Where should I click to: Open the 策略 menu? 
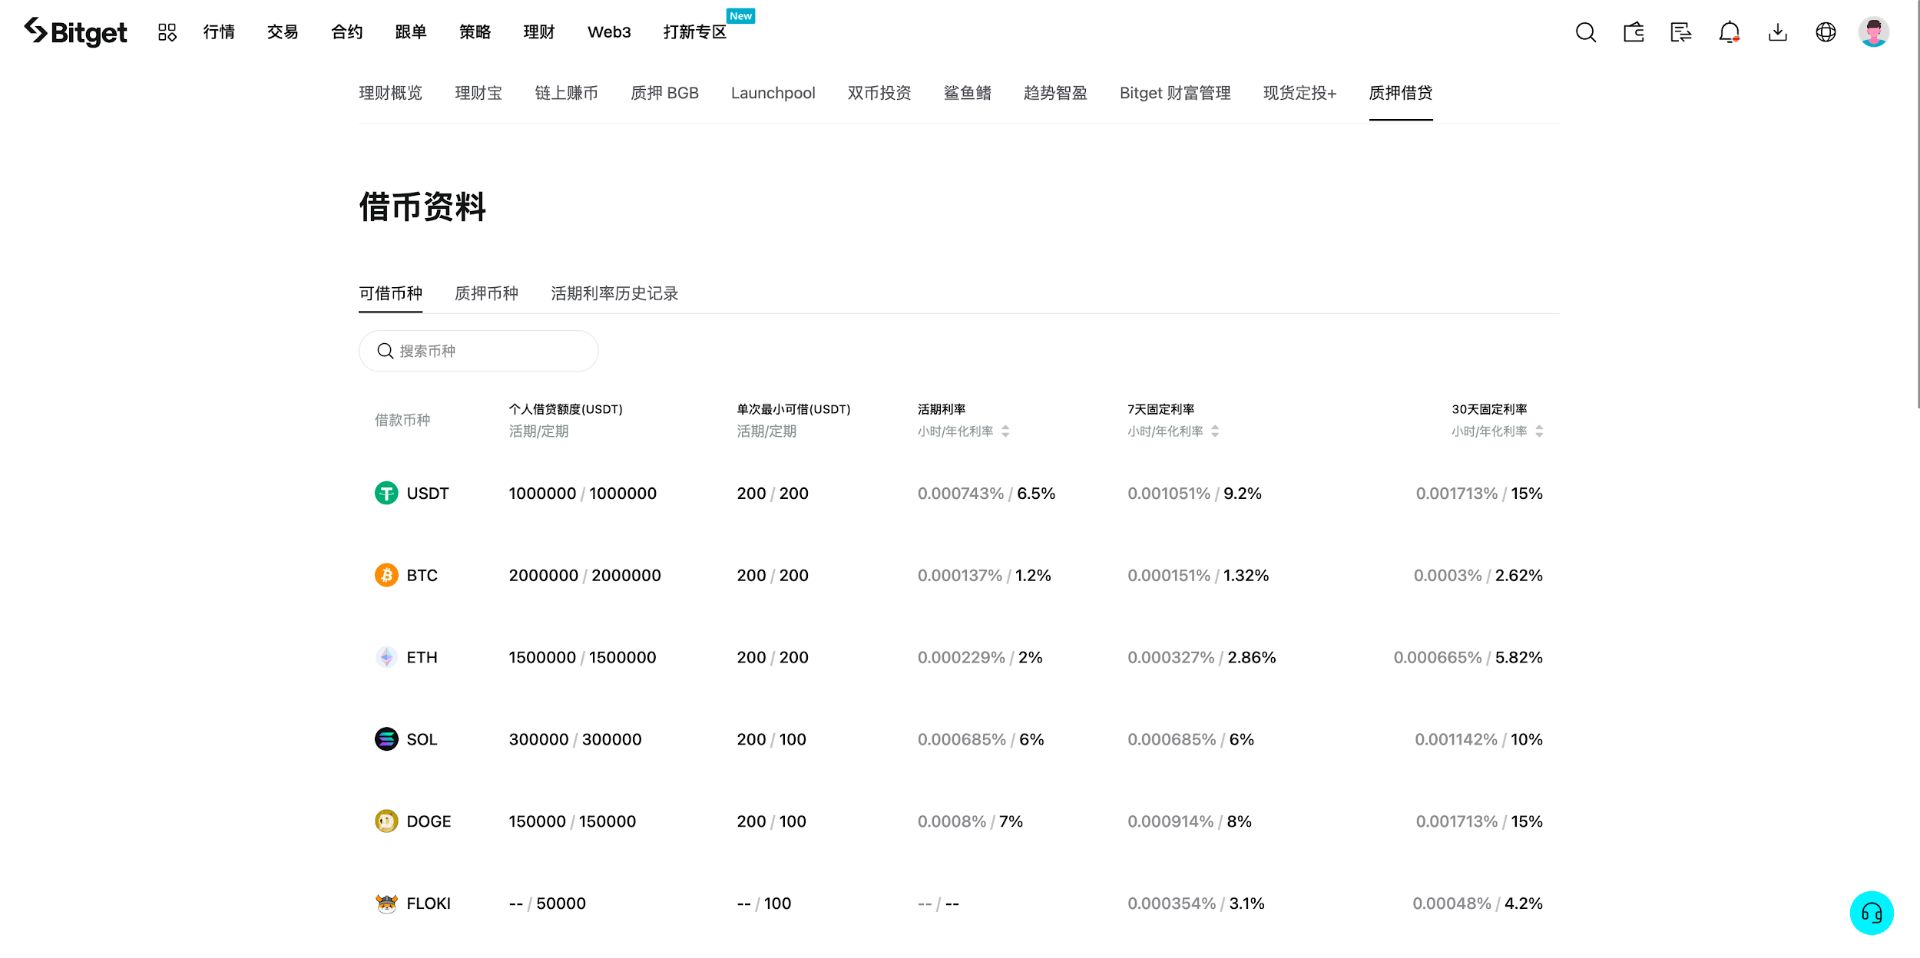(x=475, y=32)
